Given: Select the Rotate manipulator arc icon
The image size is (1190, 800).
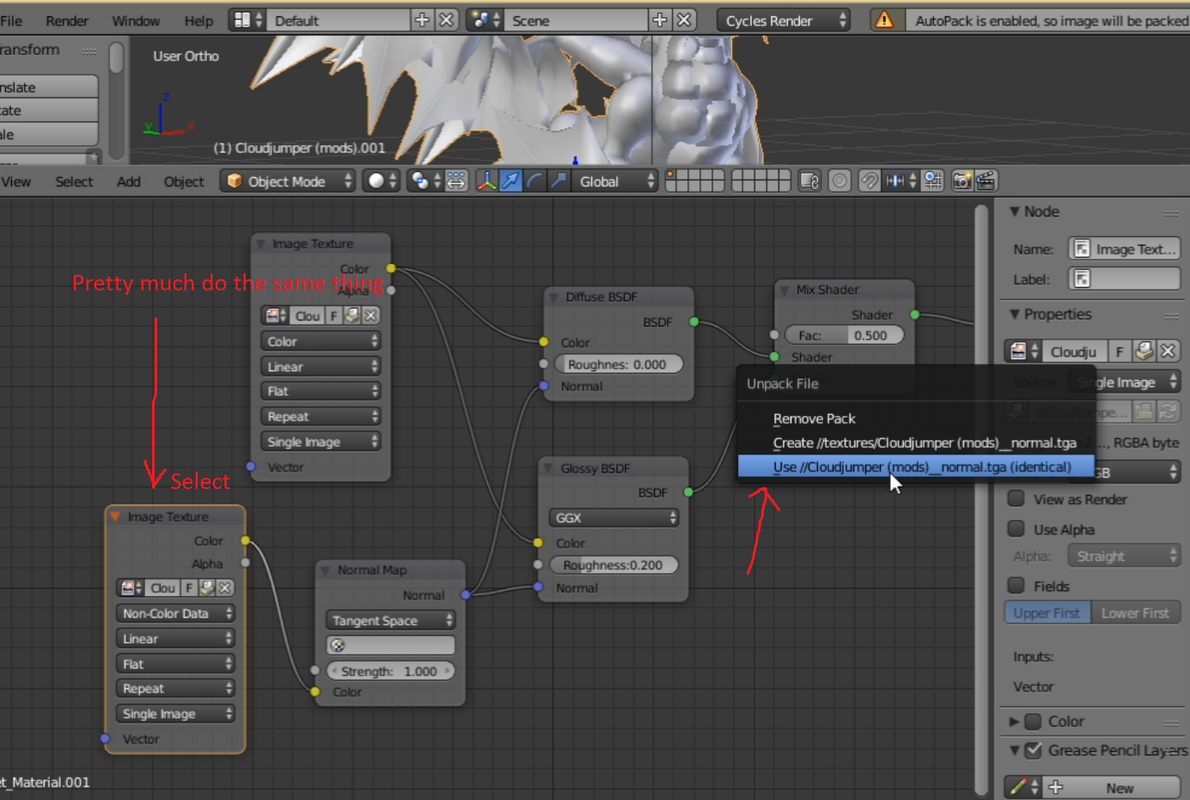Looking at the screenshot, I should pos(534,181).
